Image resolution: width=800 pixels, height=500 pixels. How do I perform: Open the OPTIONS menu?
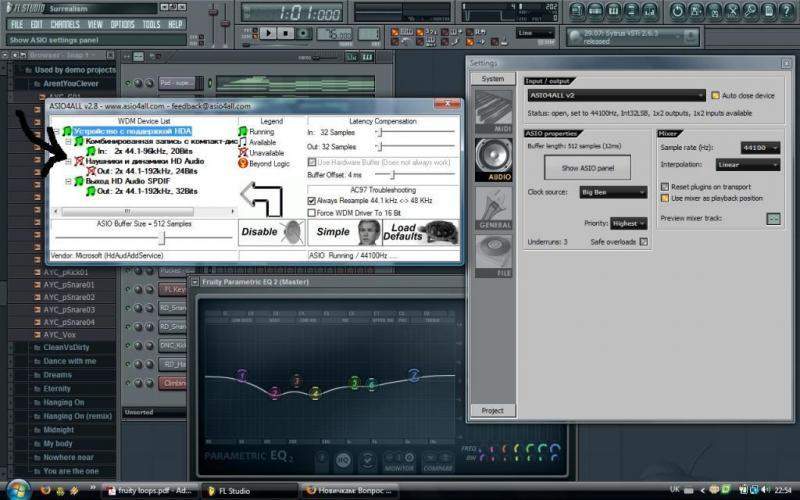click(122, 24)
